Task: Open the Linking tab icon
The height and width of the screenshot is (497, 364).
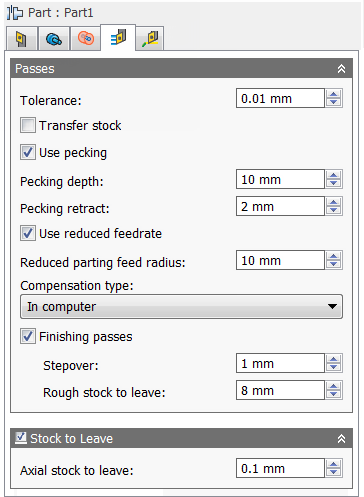Action: coord(150,39)
